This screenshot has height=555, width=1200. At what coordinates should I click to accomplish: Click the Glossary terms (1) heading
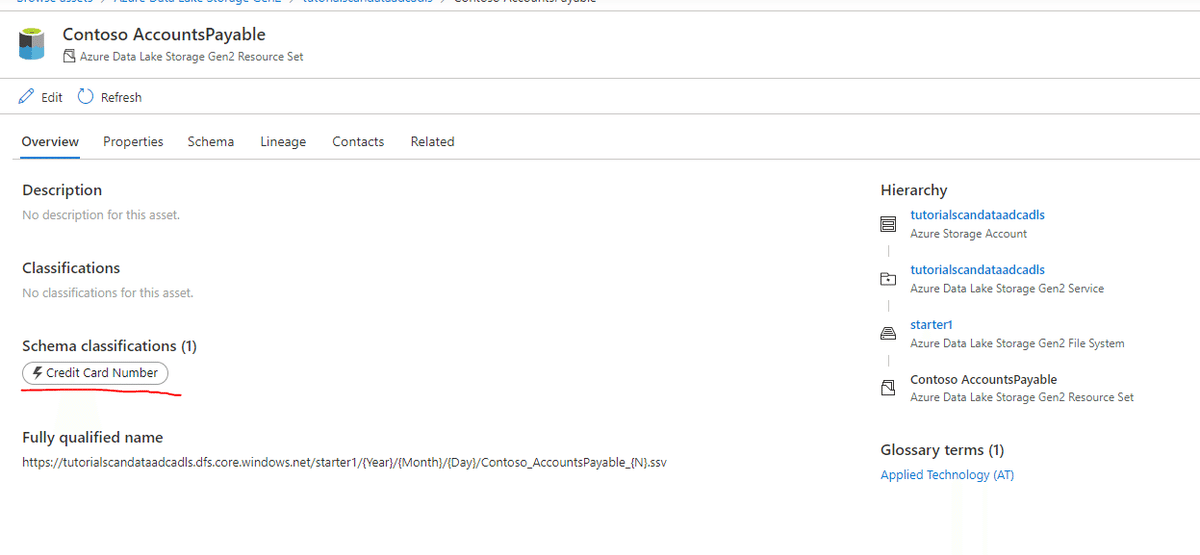(x=942, y=450)
